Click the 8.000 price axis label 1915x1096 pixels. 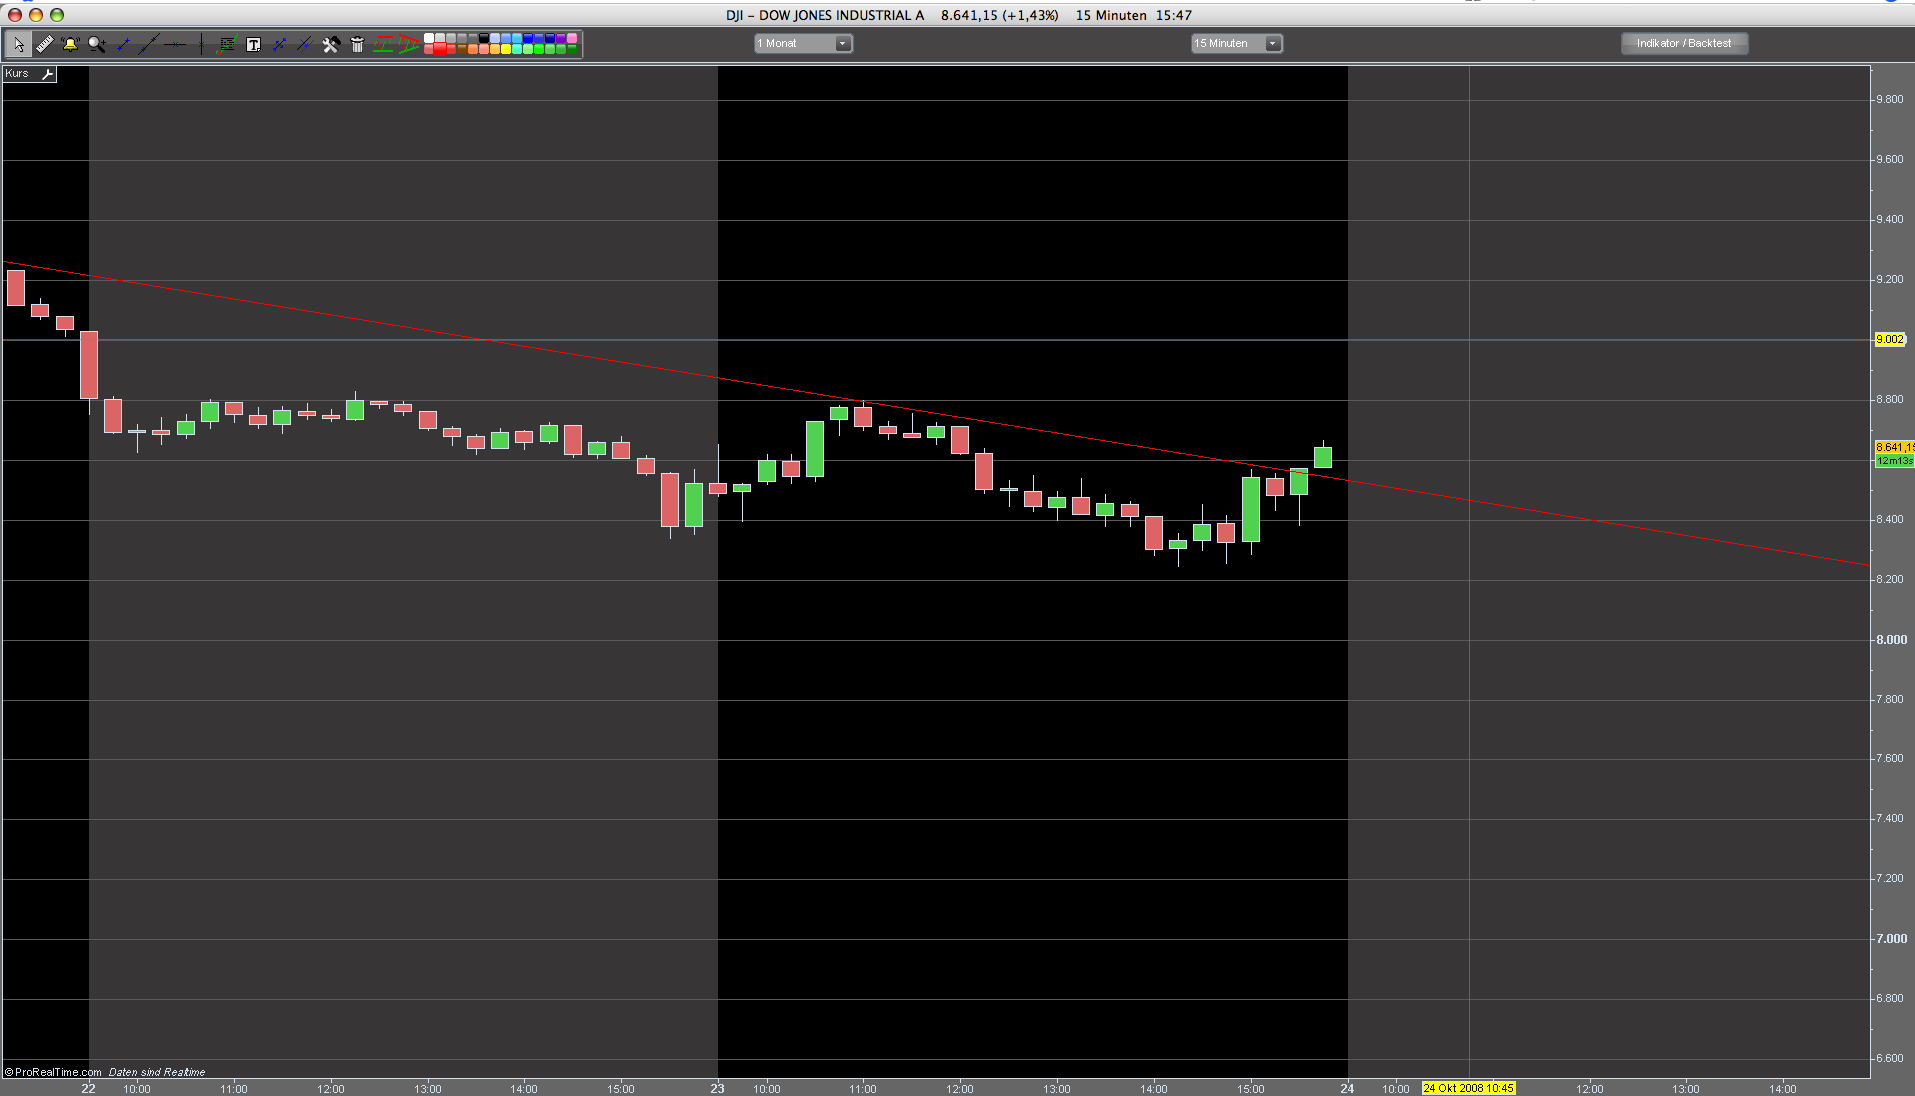point(1891,640)
